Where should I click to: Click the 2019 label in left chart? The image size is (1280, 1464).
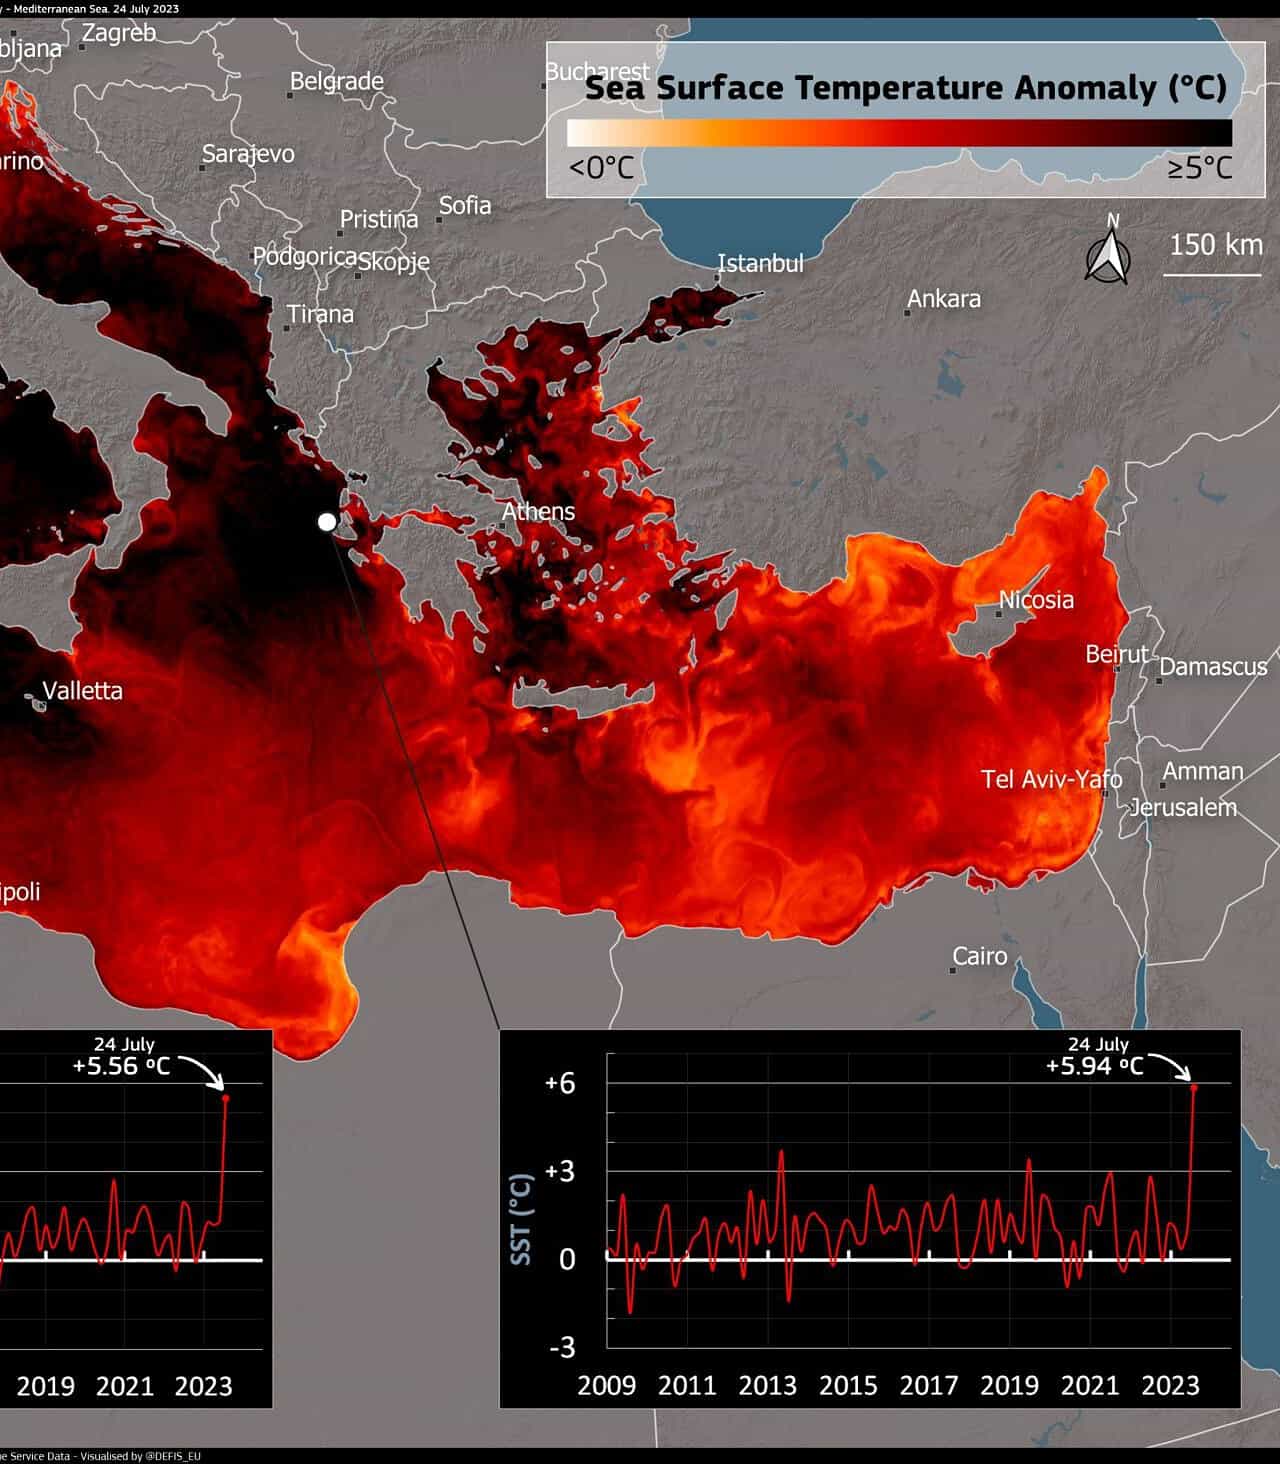click(x=45, y=1386)
